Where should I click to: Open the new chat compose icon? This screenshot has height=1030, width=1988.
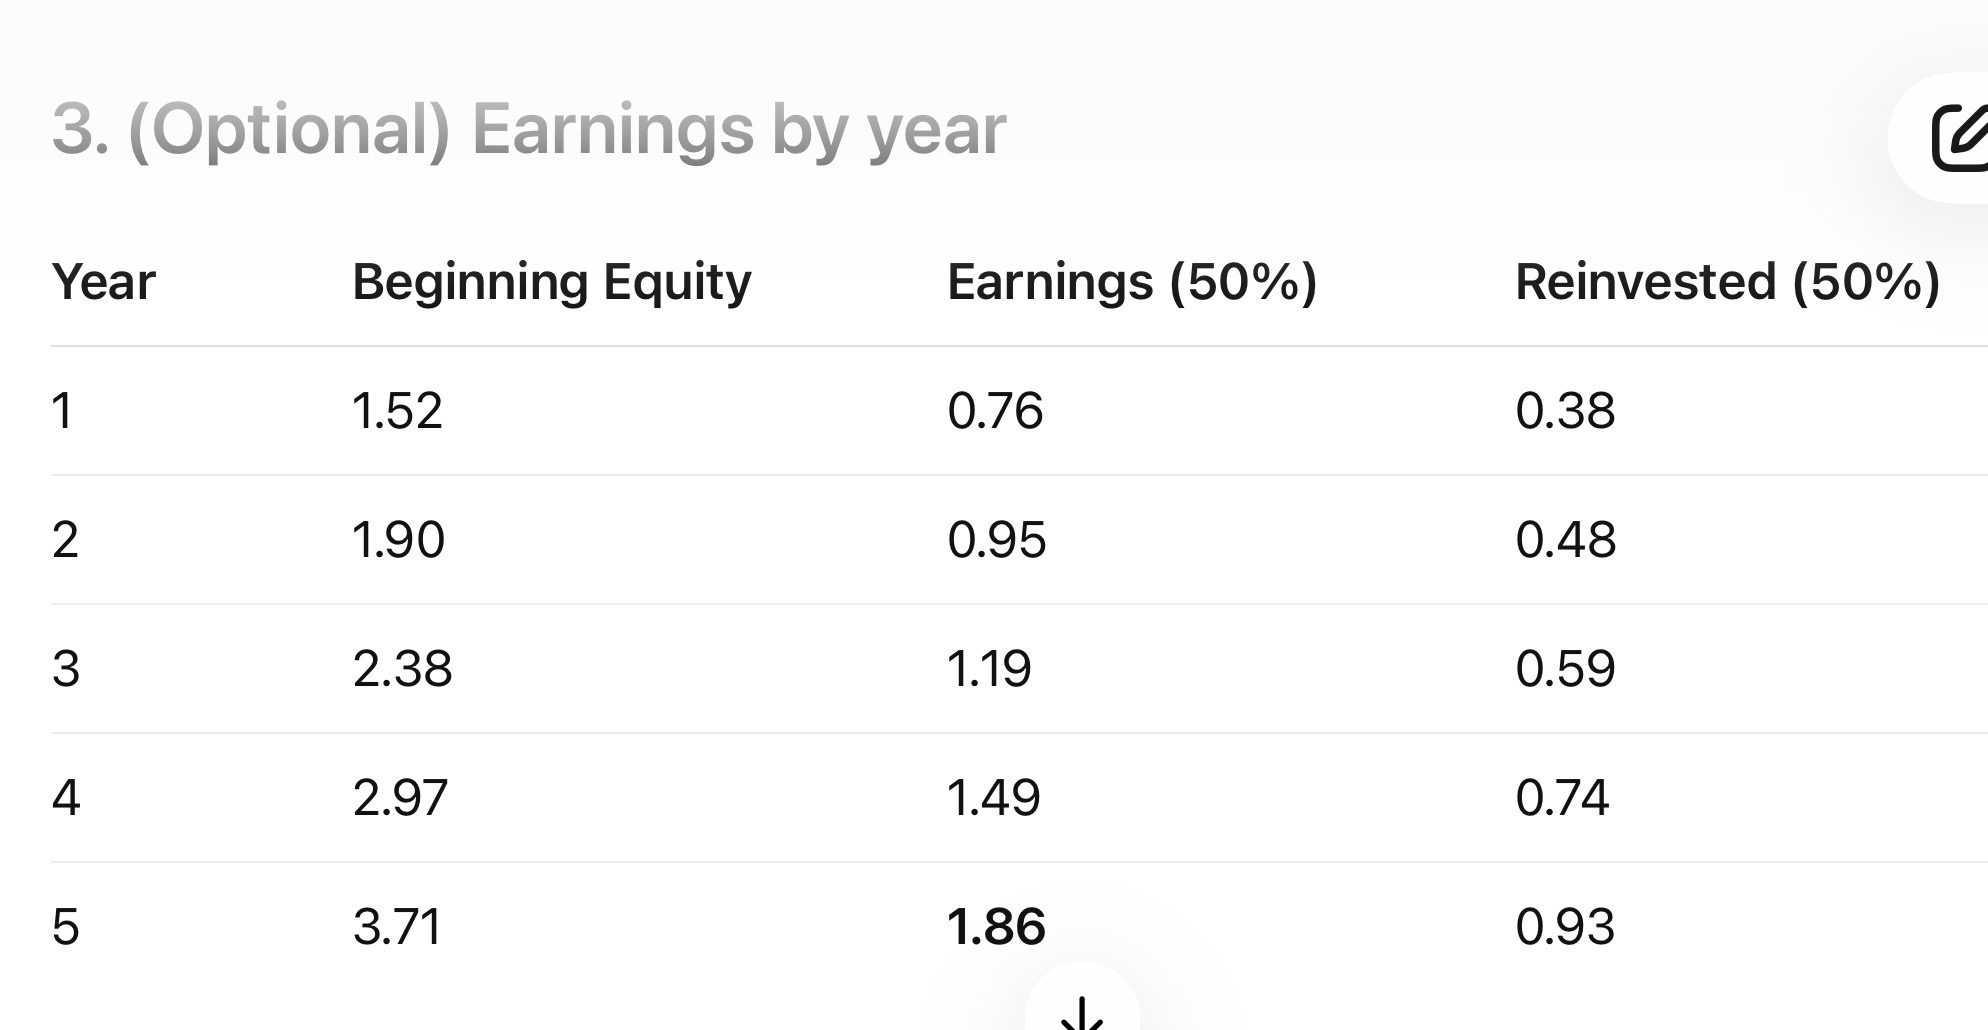1958,138
